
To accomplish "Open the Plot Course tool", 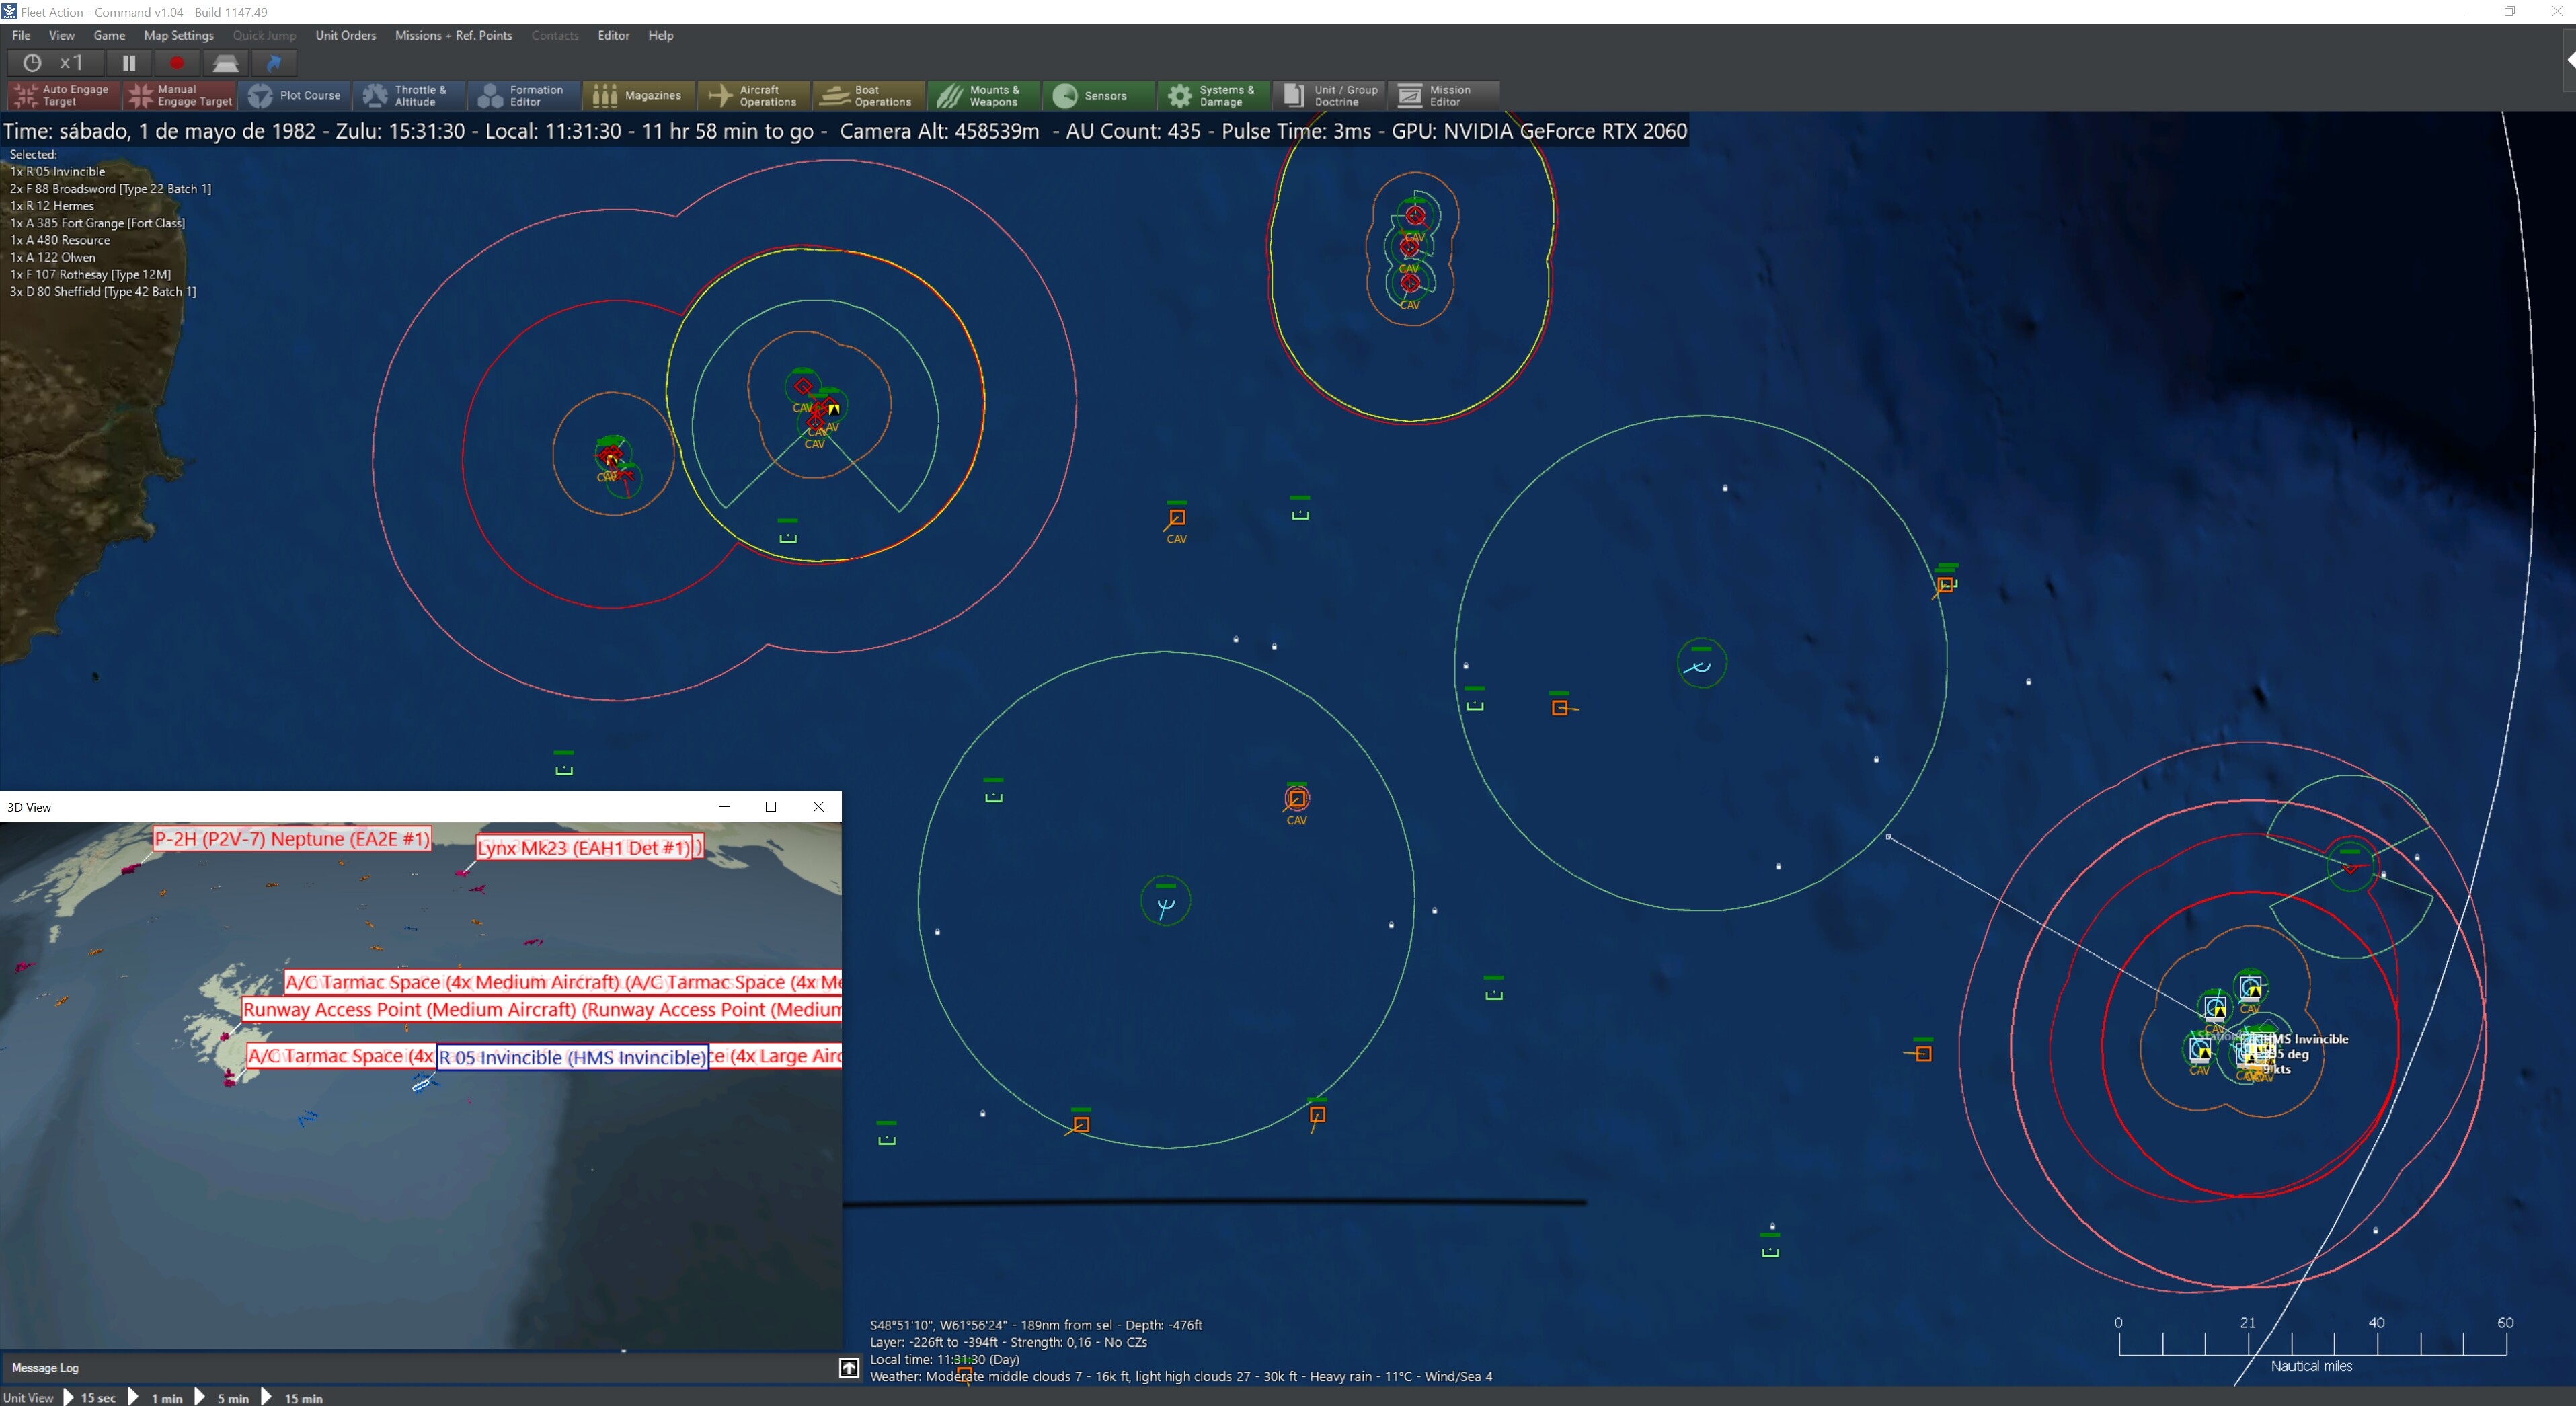I will (295, 95).
